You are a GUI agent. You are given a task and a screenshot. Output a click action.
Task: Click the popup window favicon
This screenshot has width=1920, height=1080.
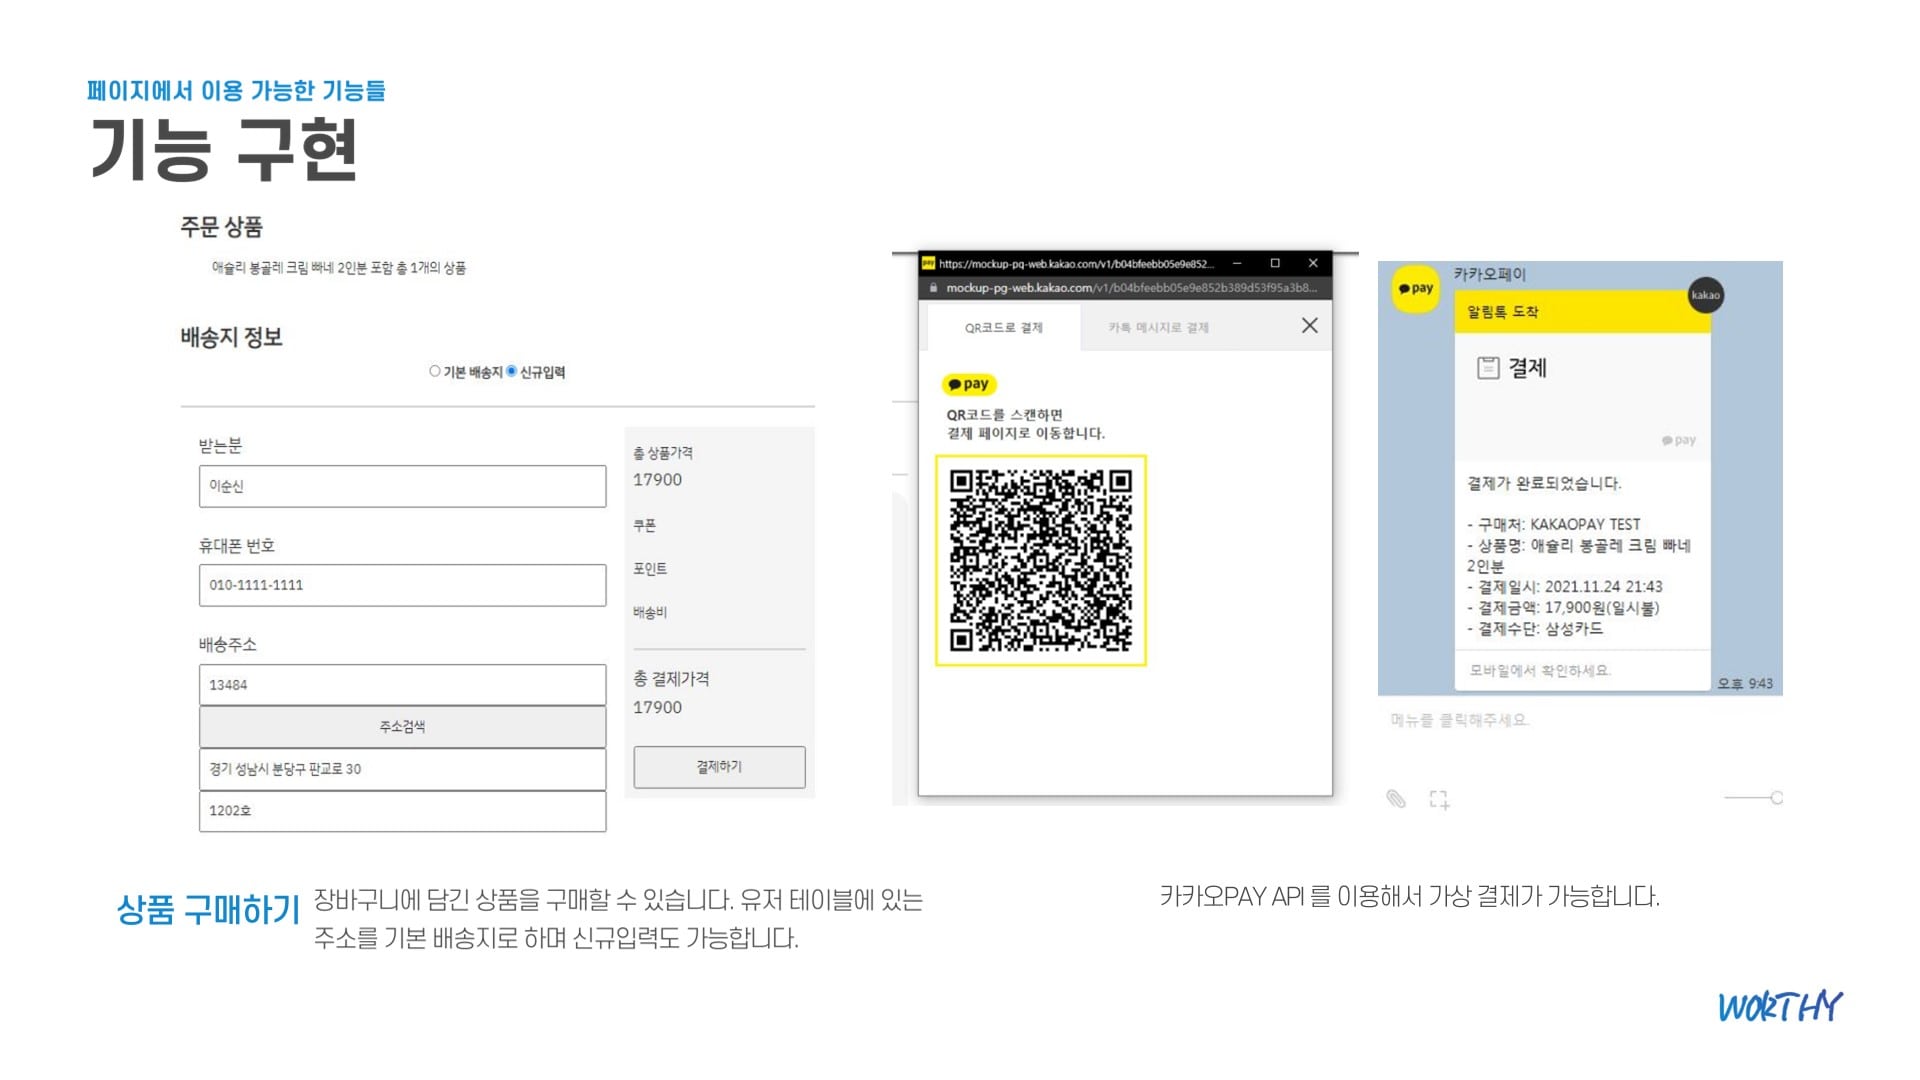pyautogui.click(x=928, y=263)
